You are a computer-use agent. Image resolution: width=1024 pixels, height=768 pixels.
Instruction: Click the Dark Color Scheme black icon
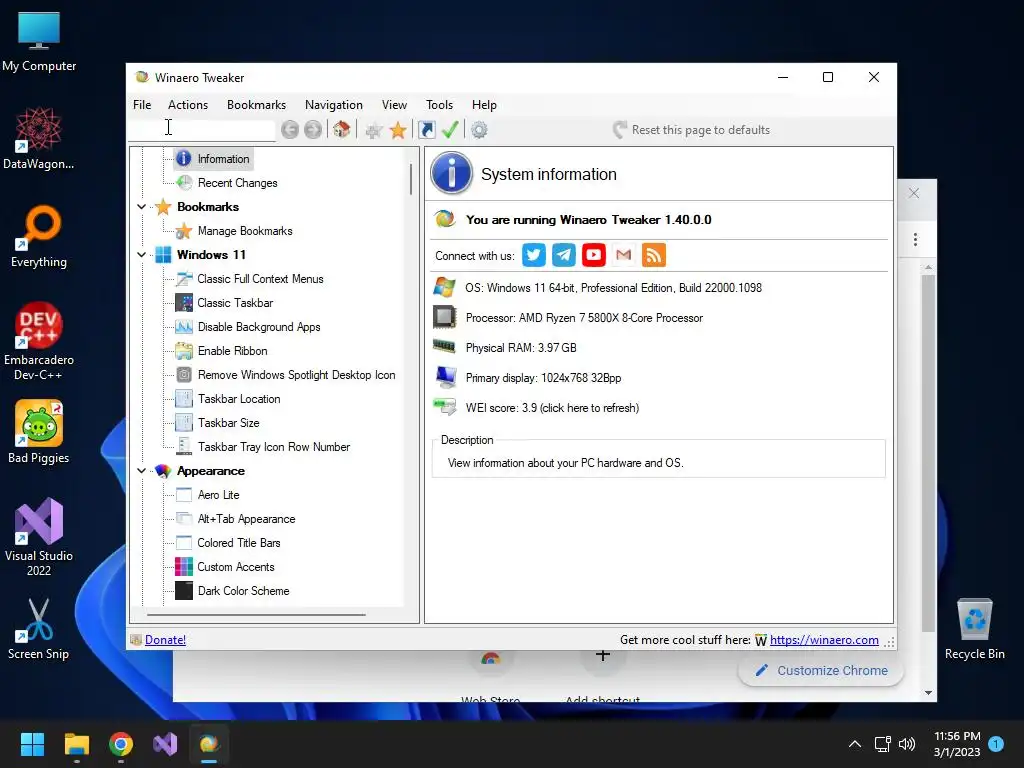coord(184,590)
